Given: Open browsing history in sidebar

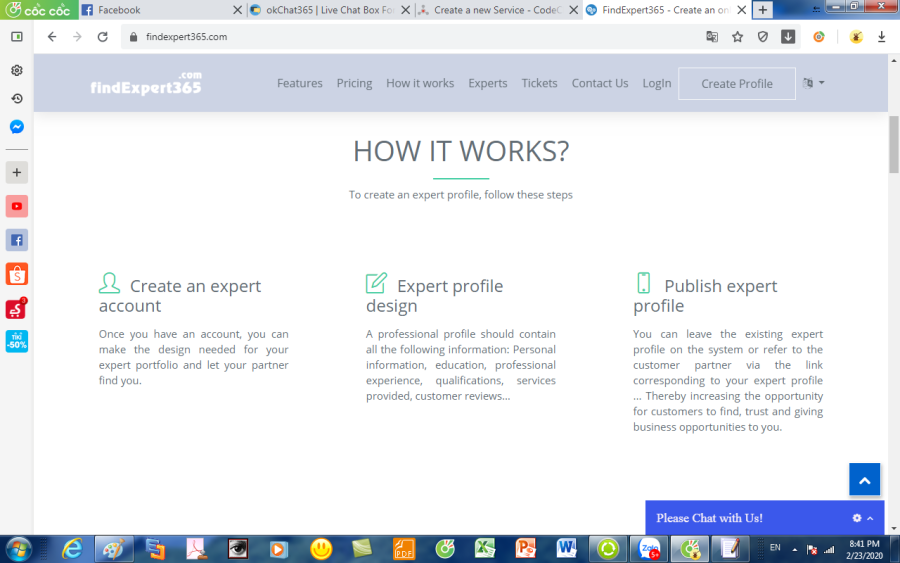Looking at the screenshot, I should coord(17,99).
